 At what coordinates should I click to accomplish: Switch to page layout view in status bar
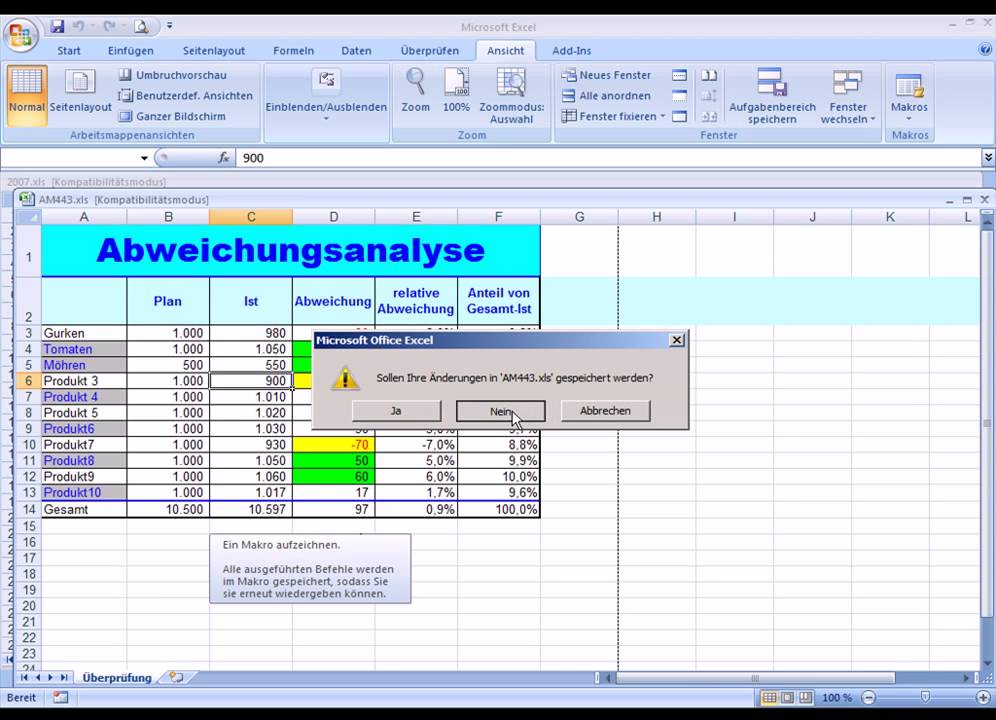coord(788,697)
